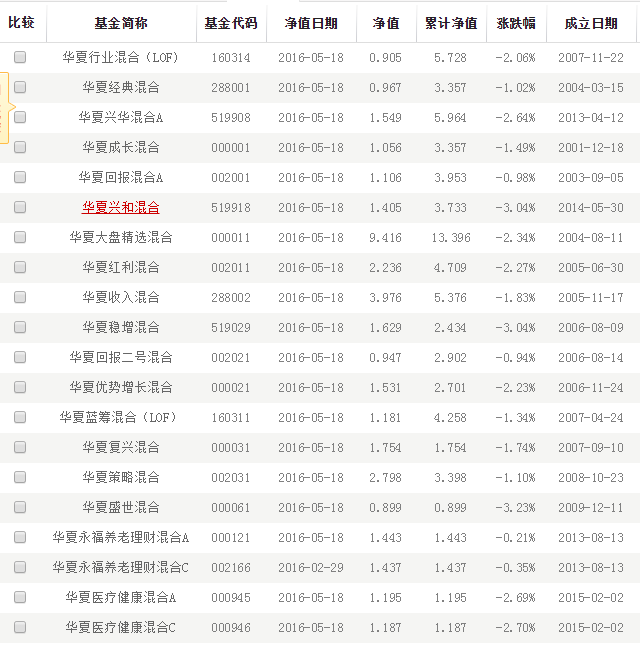This screenshot has height=646, width=640.
Task: Open the 华夏兴华混合A fund link
Action: click(x=121, y=117)
